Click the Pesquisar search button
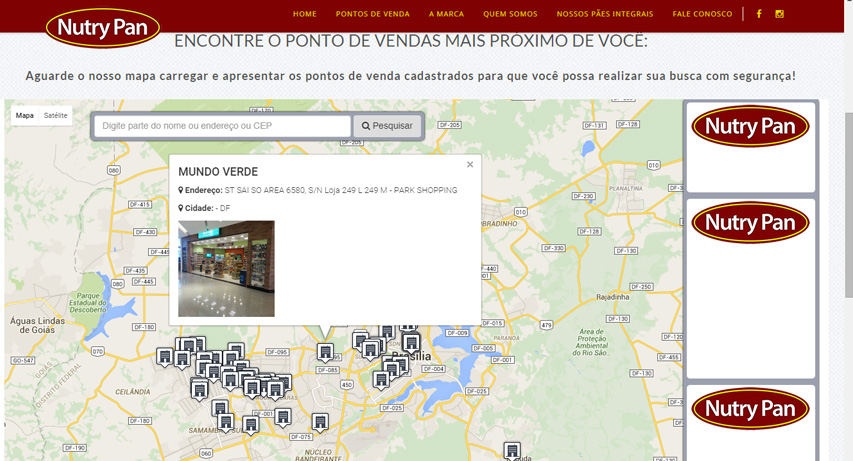The image size is (853, 461). [387, 126]
